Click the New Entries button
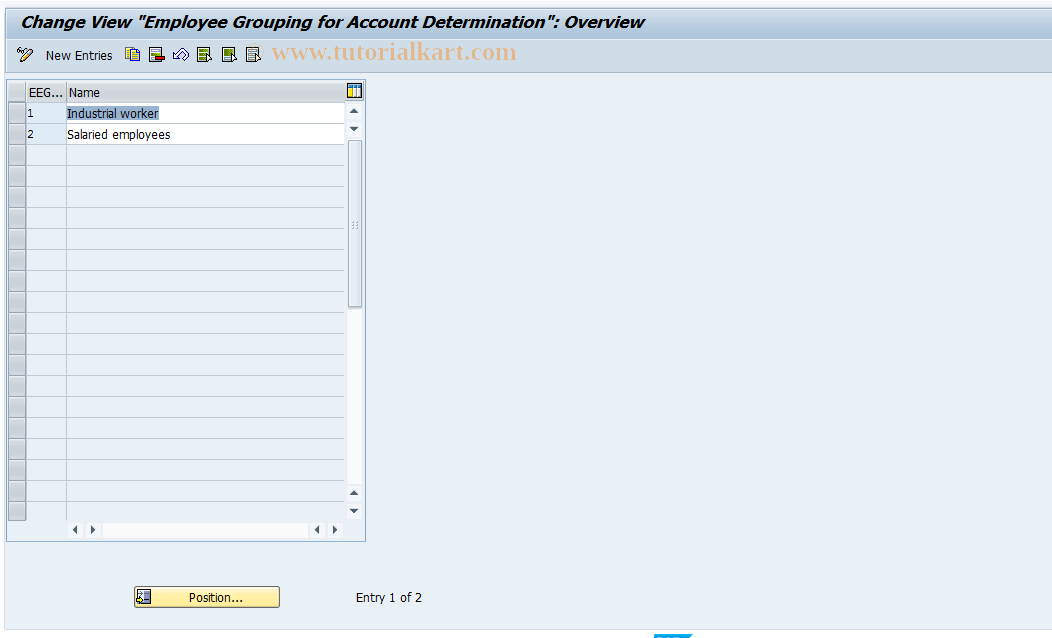The image size is (1052, 638). [x=79, y=56]
